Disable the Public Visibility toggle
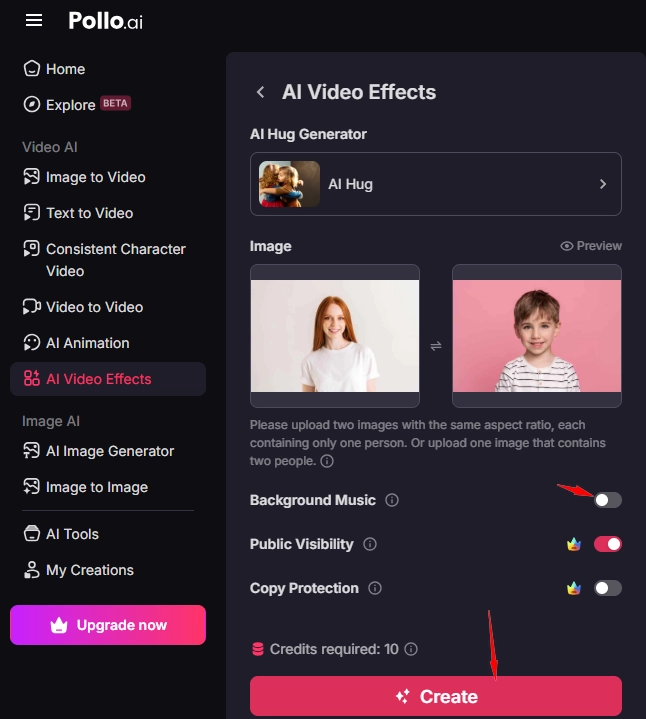This screenshot has width=646, height=719. [607, 544]
